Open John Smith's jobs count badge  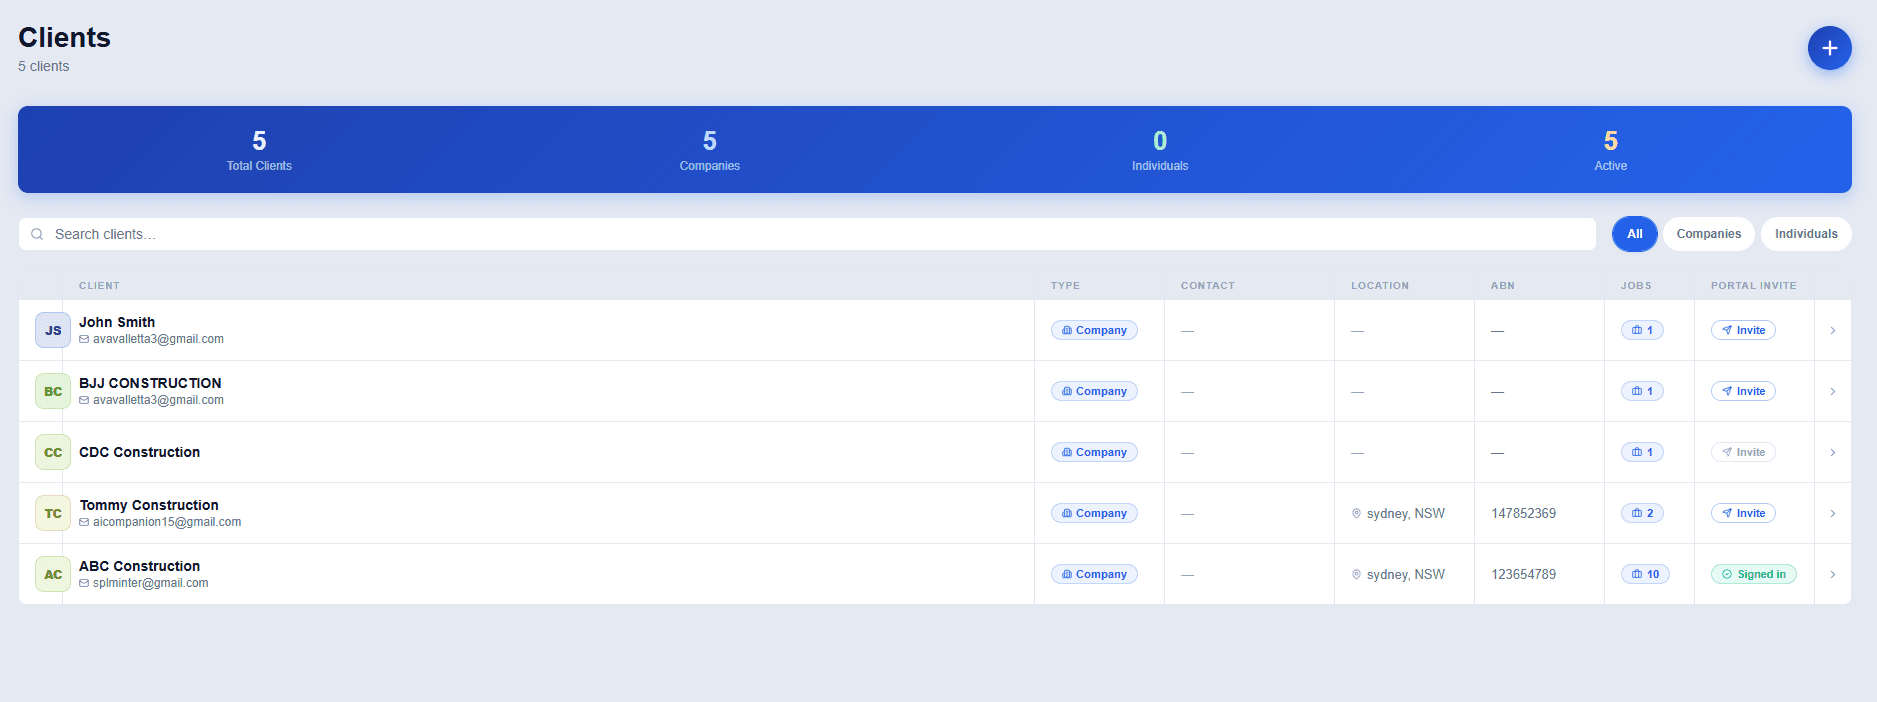1642,330
